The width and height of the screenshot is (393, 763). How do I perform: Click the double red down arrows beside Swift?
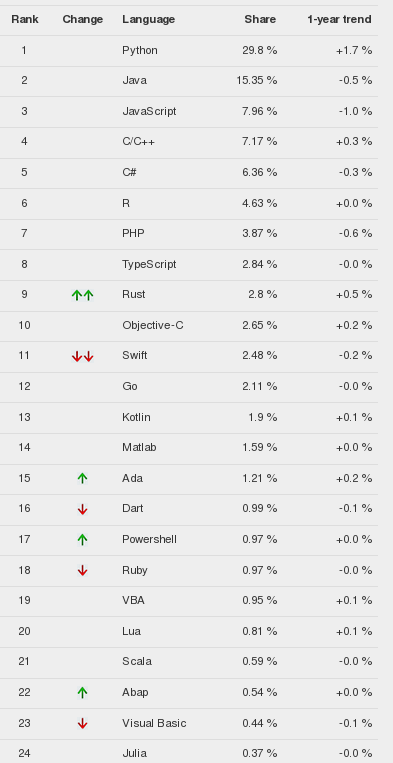click(82, 357)
